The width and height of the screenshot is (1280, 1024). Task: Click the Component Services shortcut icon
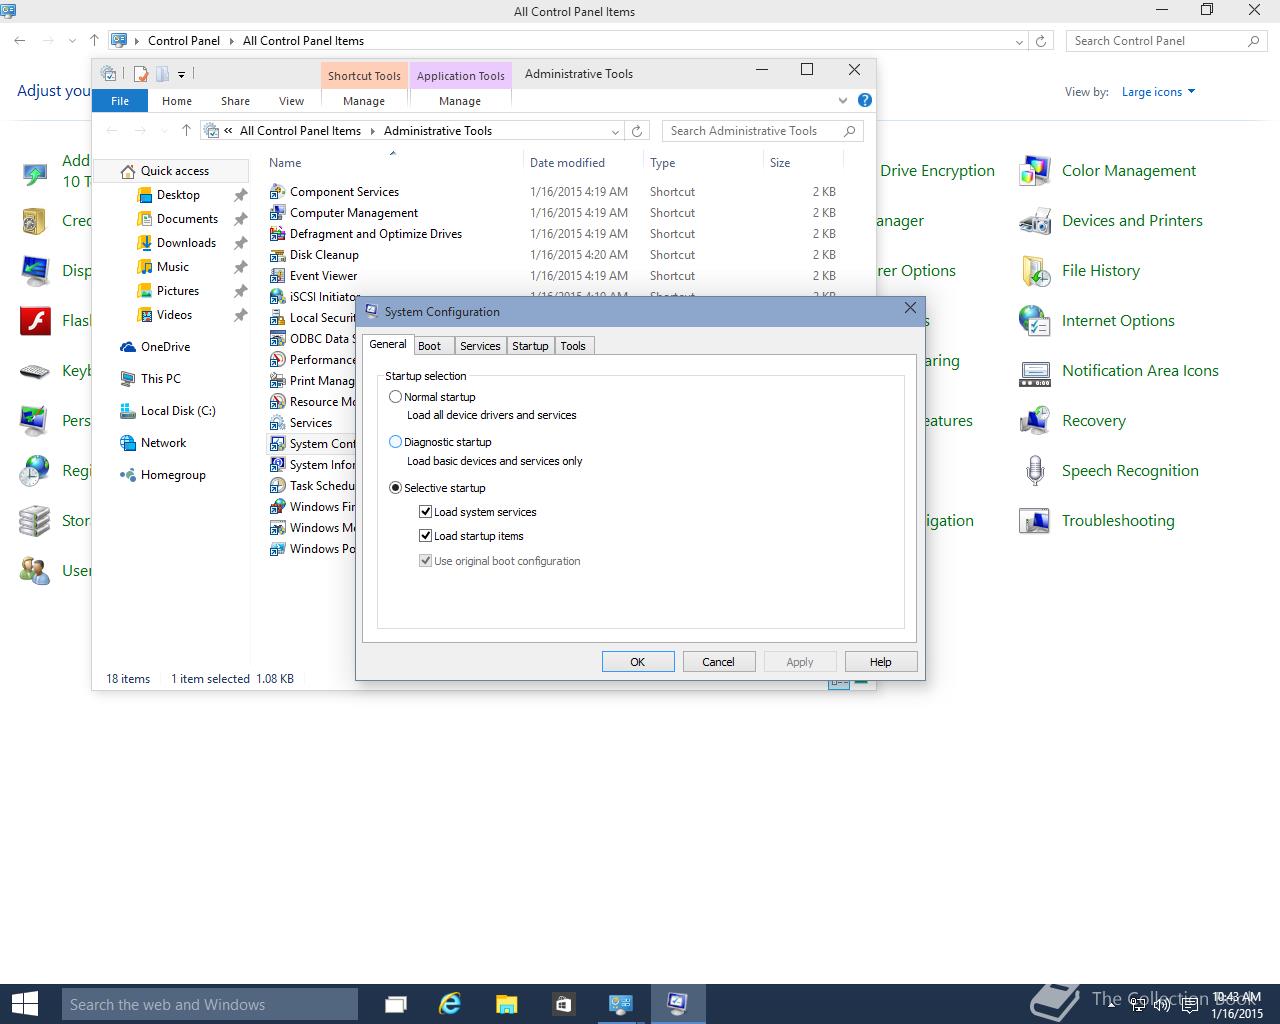click(x=278, y=192)
